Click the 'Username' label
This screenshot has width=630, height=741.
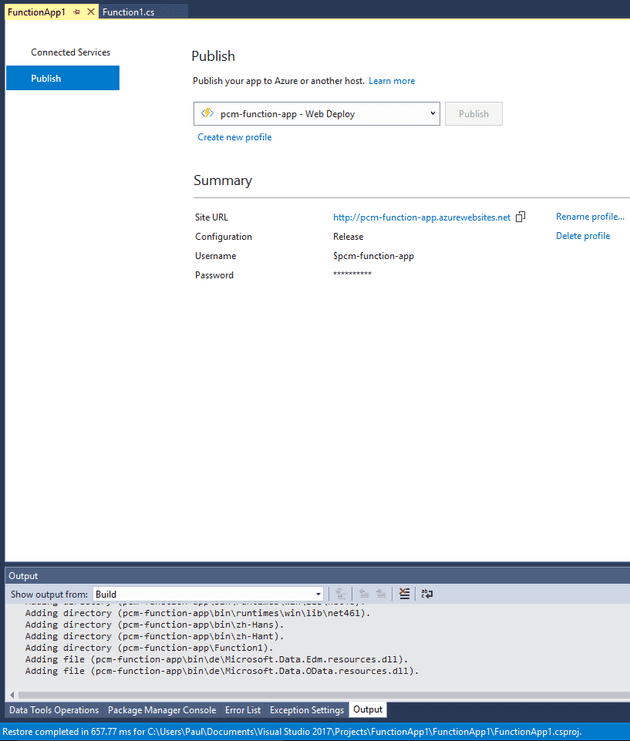tap(216, 256)
